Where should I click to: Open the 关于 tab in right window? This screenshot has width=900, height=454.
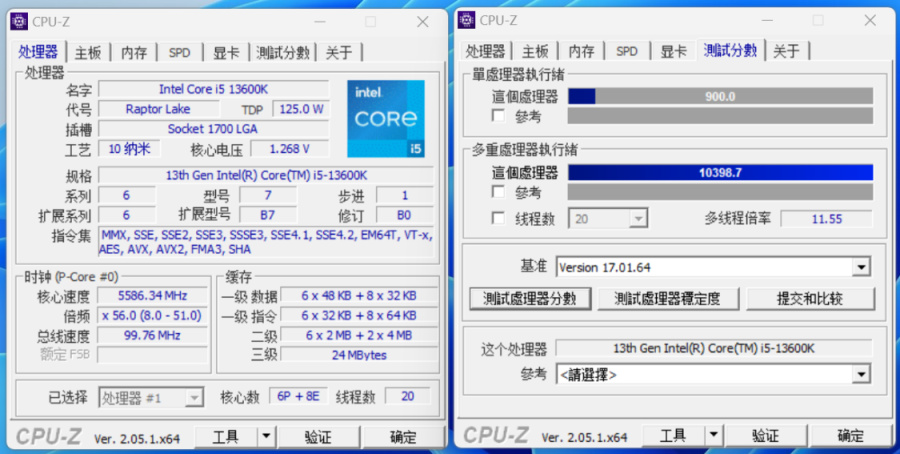(x=786, y=52)
